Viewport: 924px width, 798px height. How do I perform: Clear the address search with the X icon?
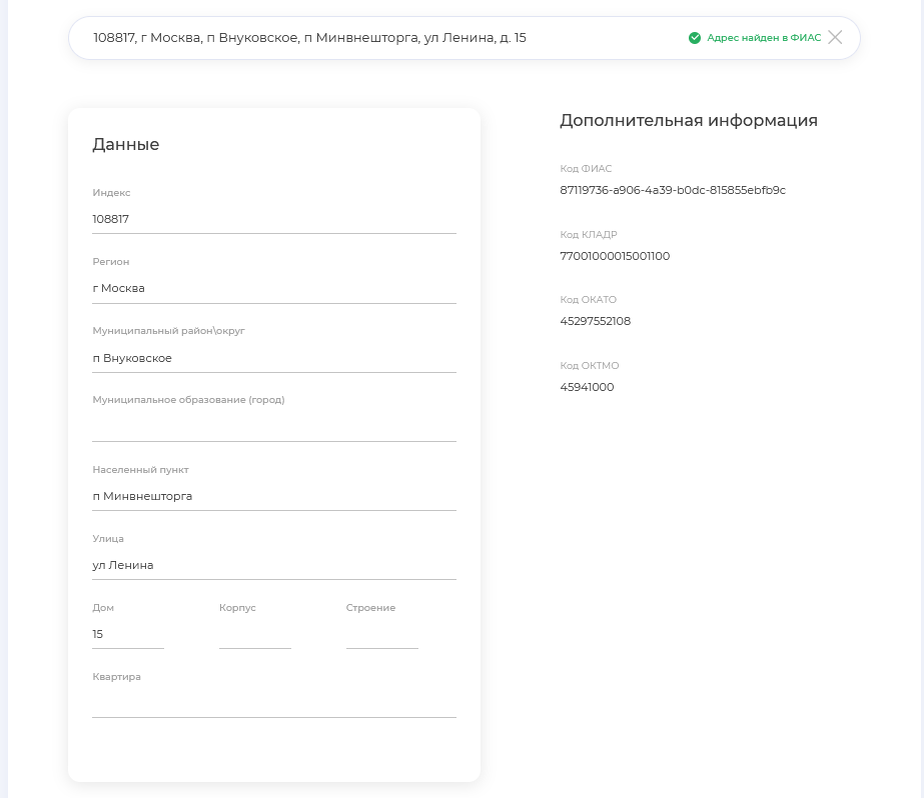(836, 38)
